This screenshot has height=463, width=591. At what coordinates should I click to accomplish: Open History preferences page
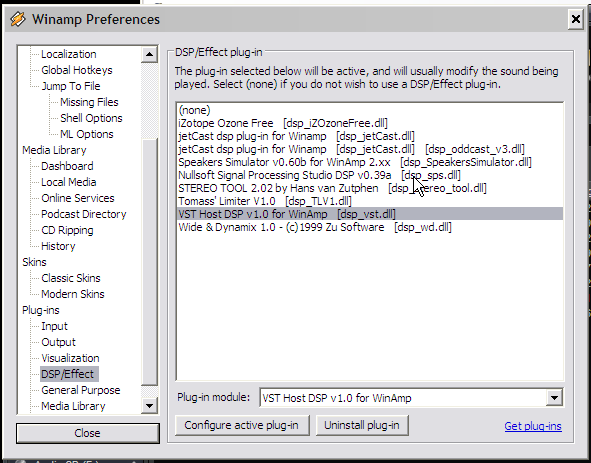[x=58, y=246]
